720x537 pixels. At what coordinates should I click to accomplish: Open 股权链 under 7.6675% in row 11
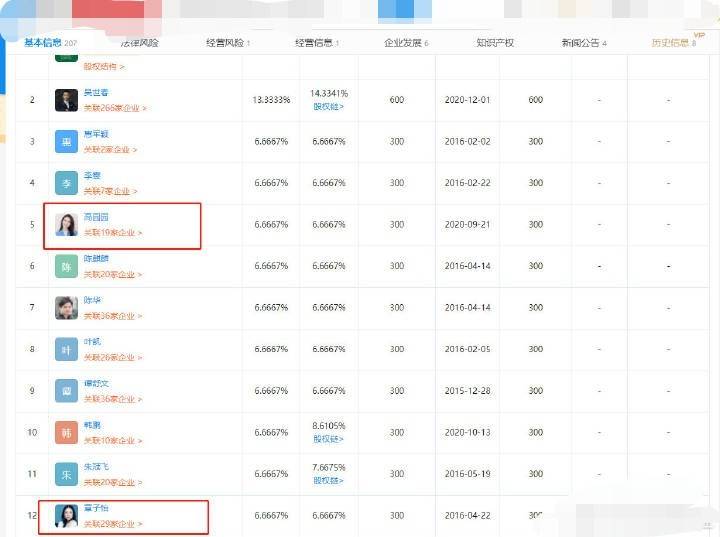click(328, 480)
